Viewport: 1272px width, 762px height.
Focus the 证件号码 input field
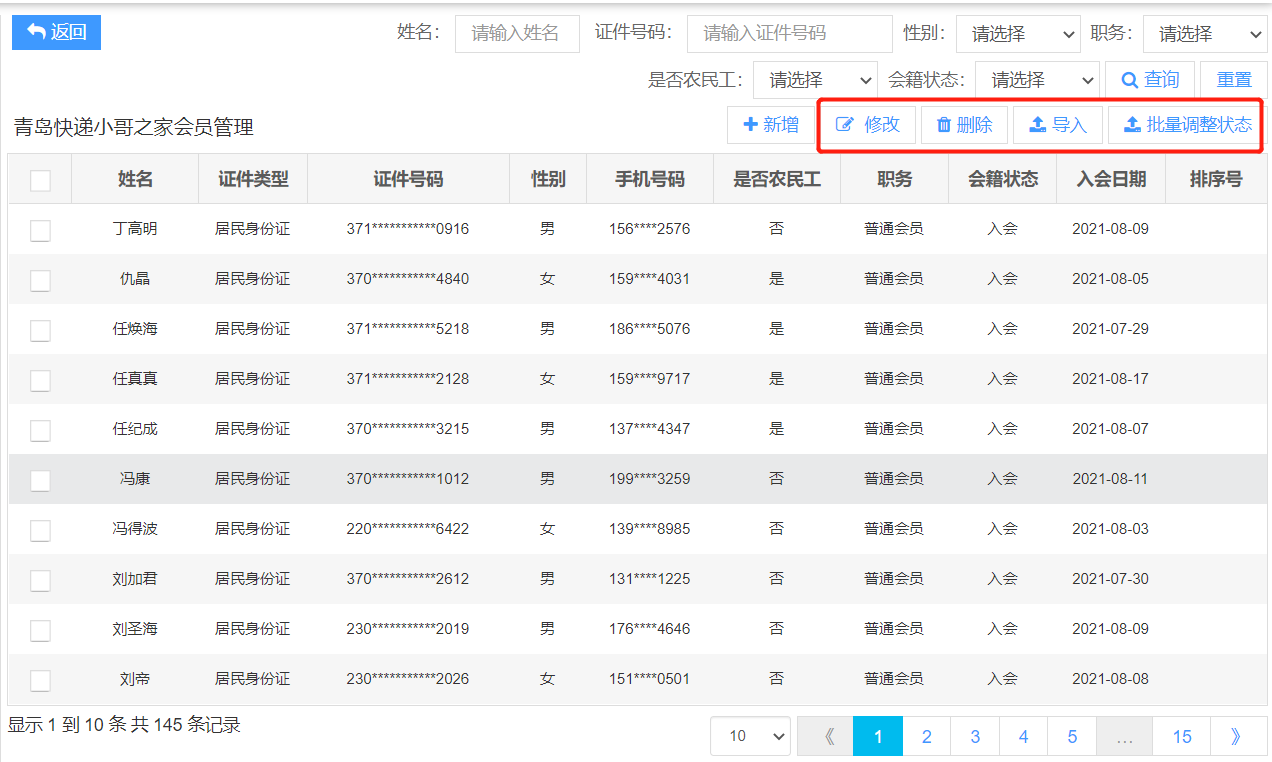[x=789, y=34]
